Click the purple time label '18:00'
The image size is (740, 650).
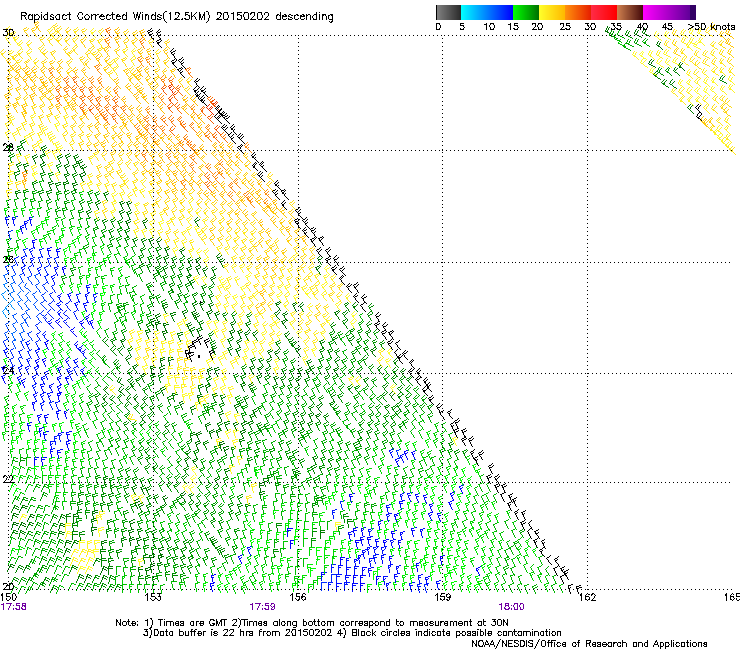(511, 607)
